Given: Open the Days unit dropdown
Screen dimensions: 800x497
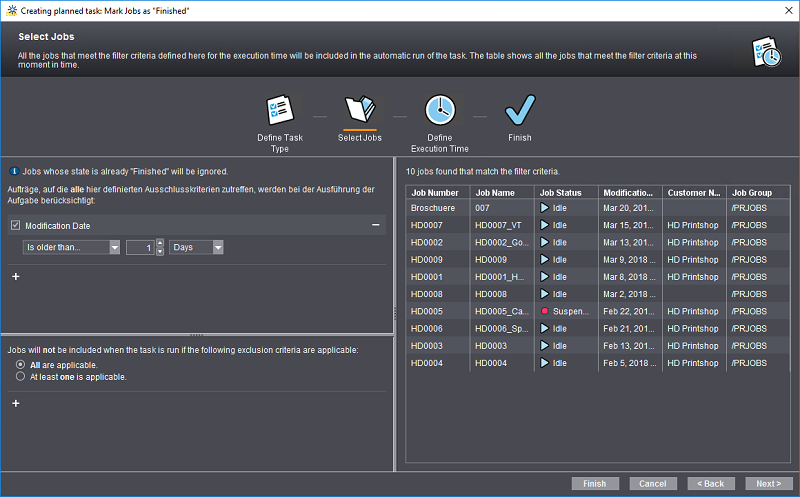Looking at the screenshot, I should [x=217, y=247].
